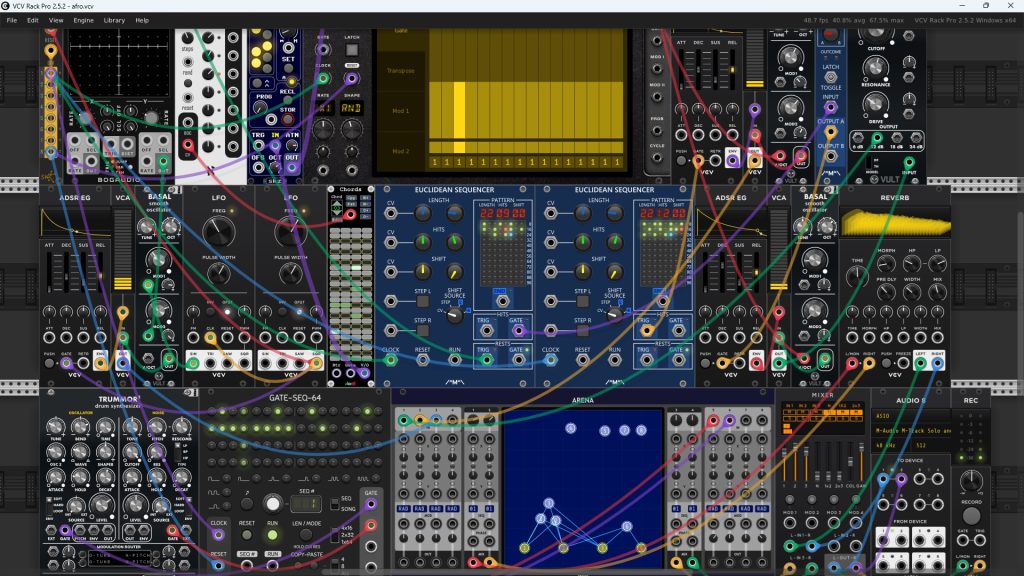
Task: Click the BEND knob on Trummor
Action: point(80,427)
